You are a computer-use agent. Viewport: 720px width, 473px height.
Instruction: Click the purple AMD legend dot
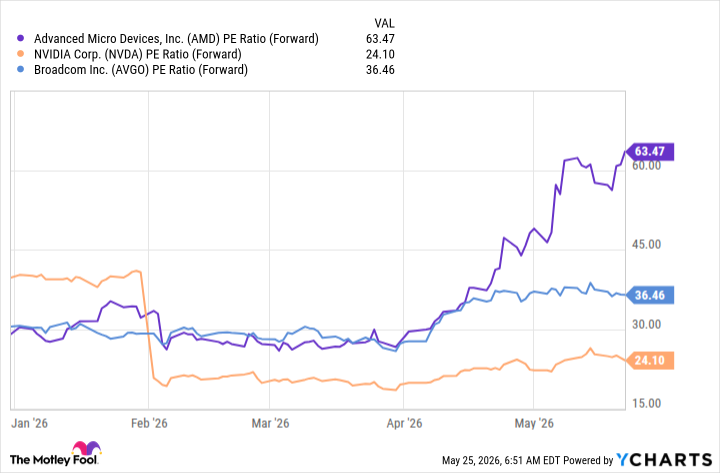(20, 39)
